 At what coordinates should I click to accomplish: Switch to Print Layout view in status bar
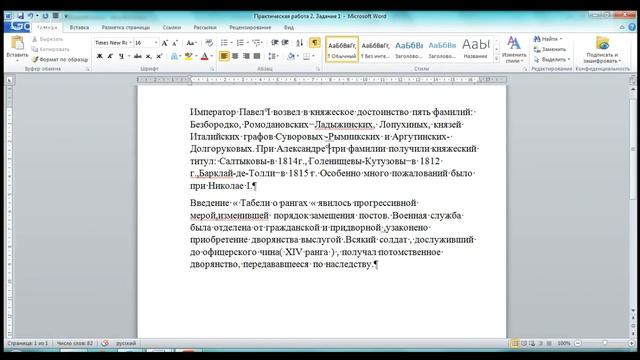515,343
